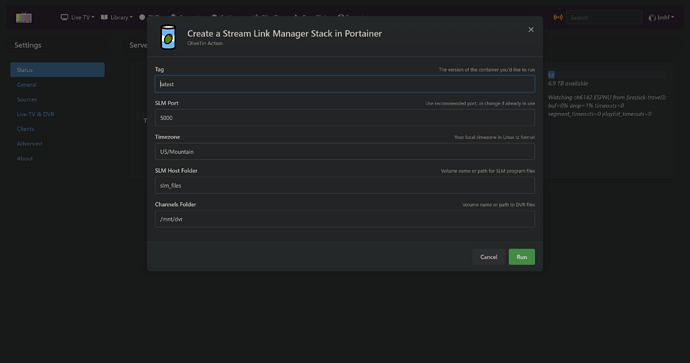Click the 'The version of the container you'd like to run' hint
This screenshot has height=363, width=690.
[487, 70]
